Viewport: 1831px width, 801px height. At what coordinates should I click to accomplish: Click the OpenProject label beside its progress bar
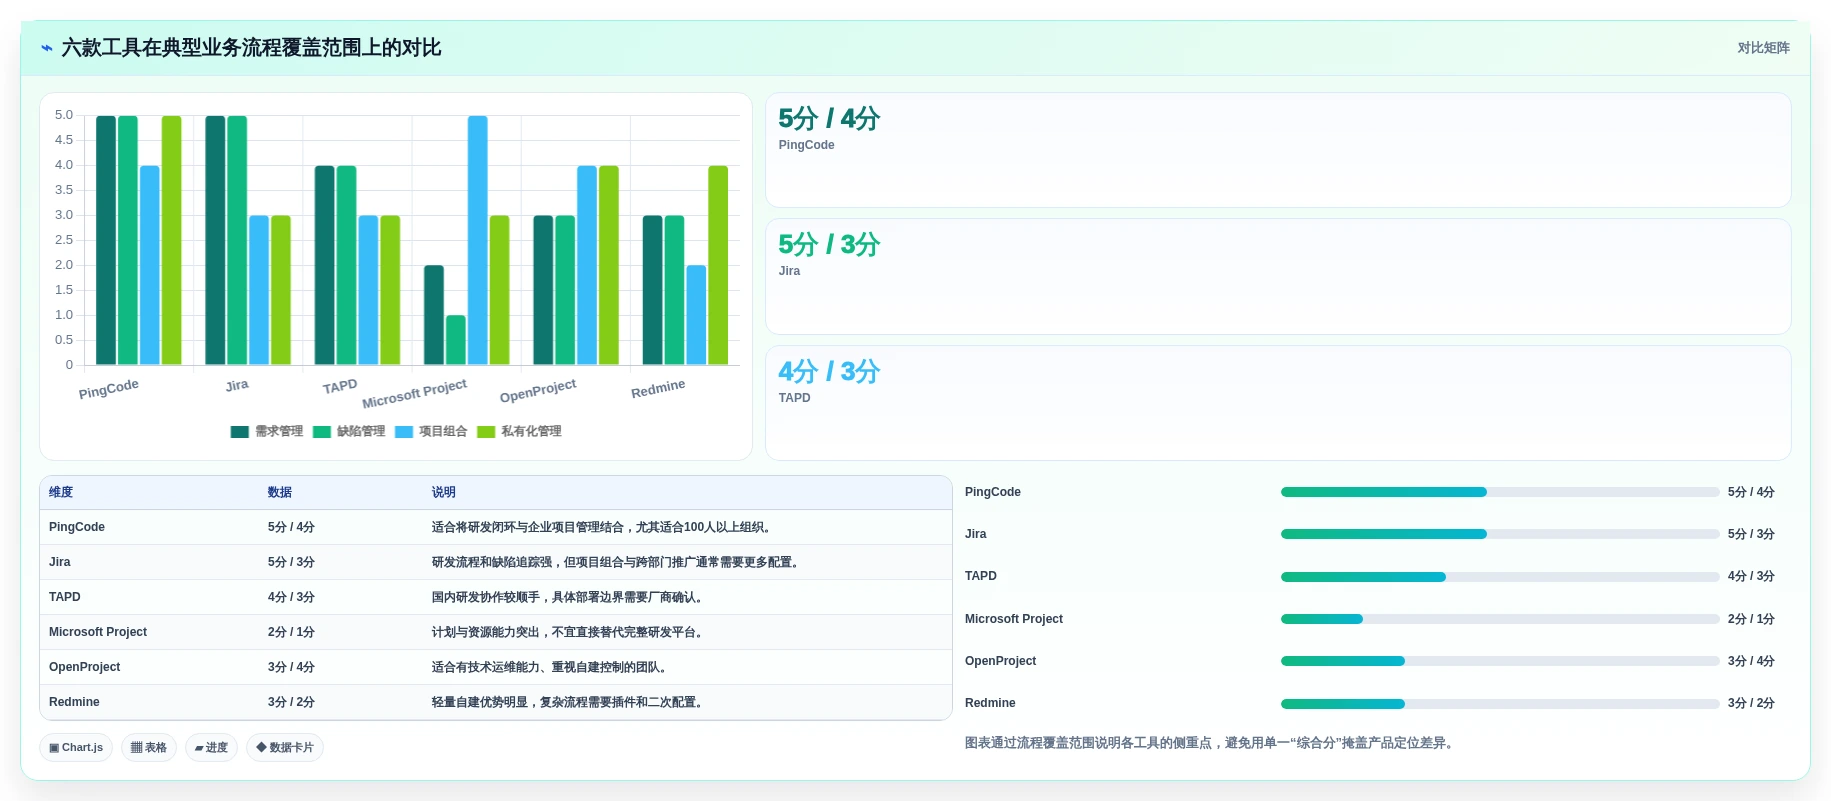[x=1001, y=661]
